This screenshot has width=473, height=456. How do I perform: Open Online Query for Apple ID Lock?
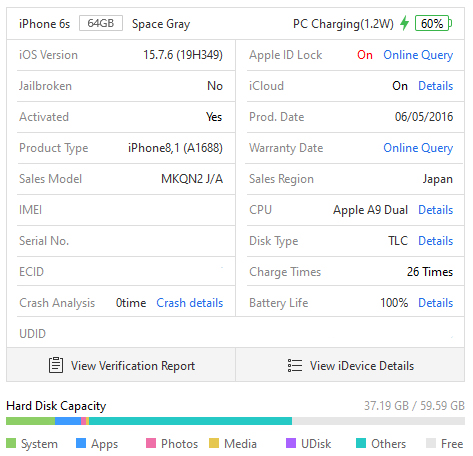click(x=418, y=55)
